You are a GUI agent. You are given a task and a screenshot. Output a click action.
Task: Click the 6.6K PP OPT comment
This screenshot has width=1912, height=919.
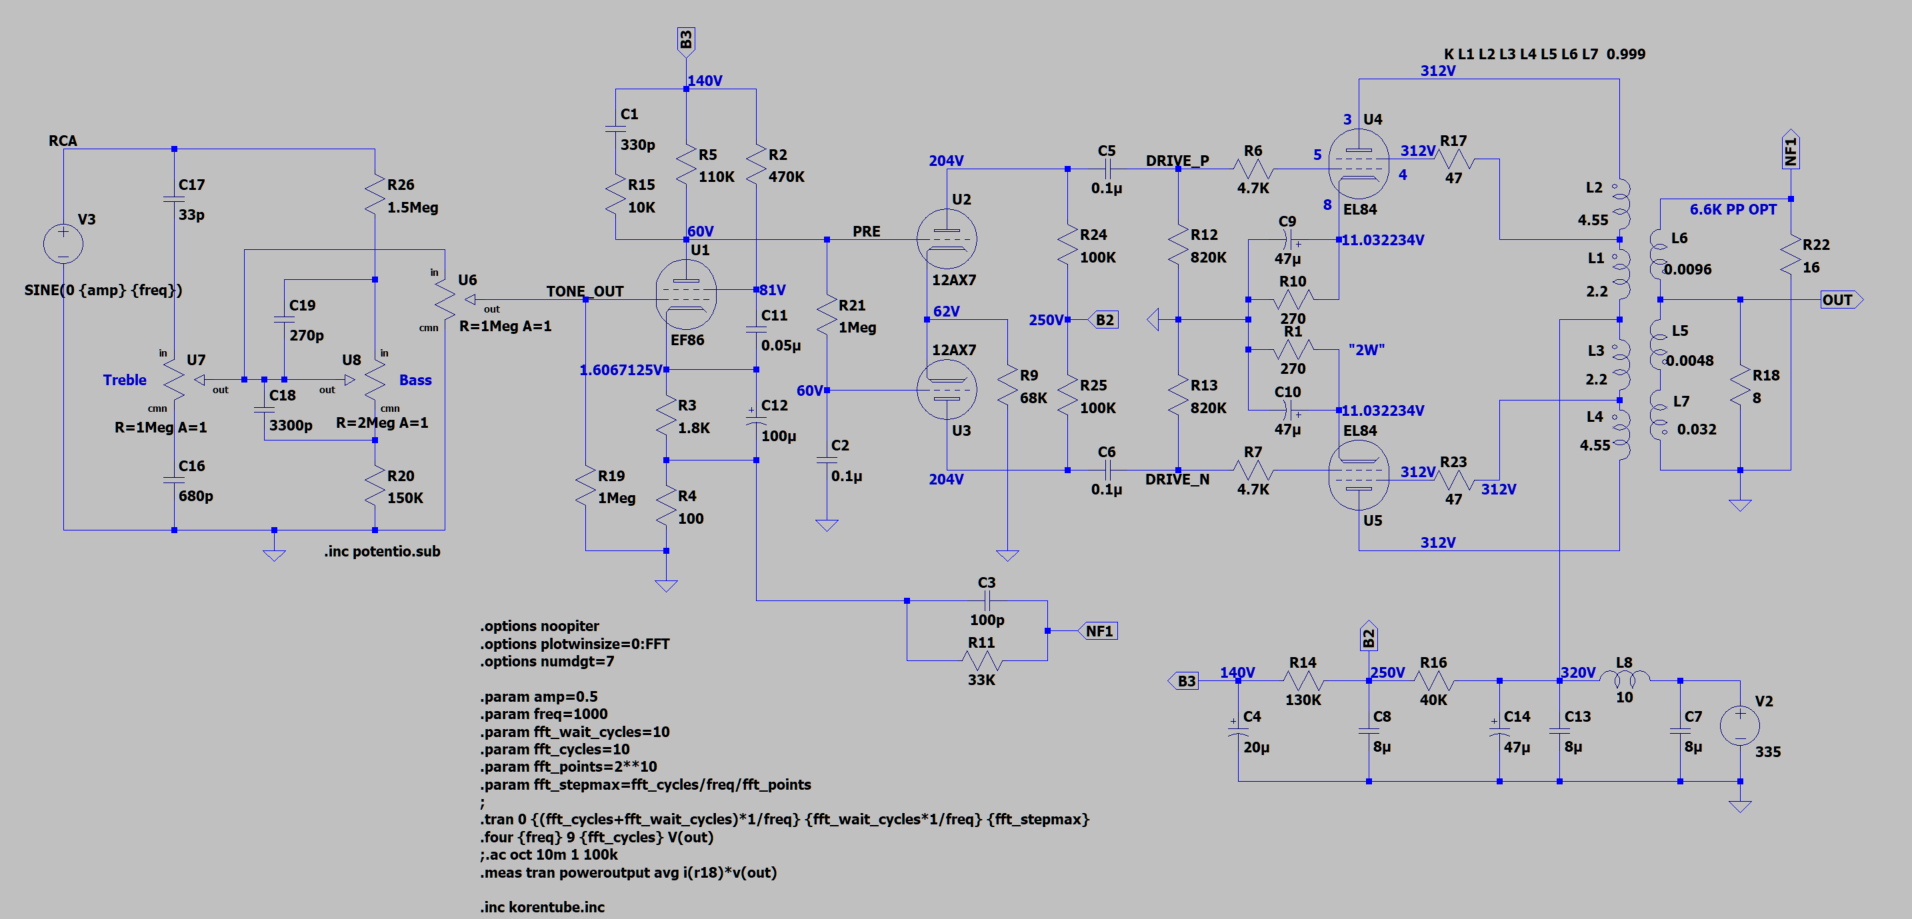pos(1733,210)
